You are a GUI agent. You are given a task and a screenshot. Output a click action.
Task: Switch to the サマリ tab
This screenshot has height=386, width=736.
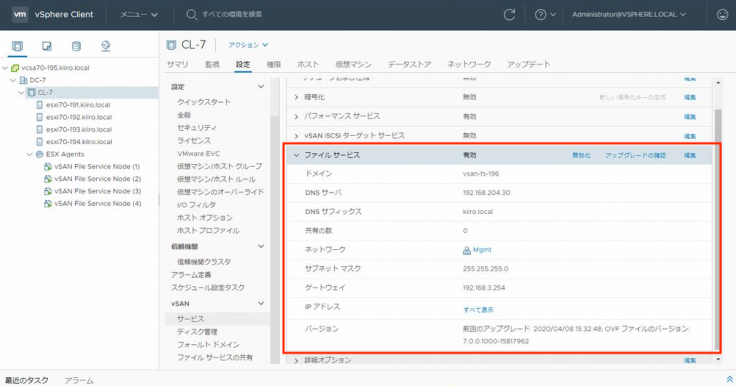pyautogui.click(x=177, y=64)
